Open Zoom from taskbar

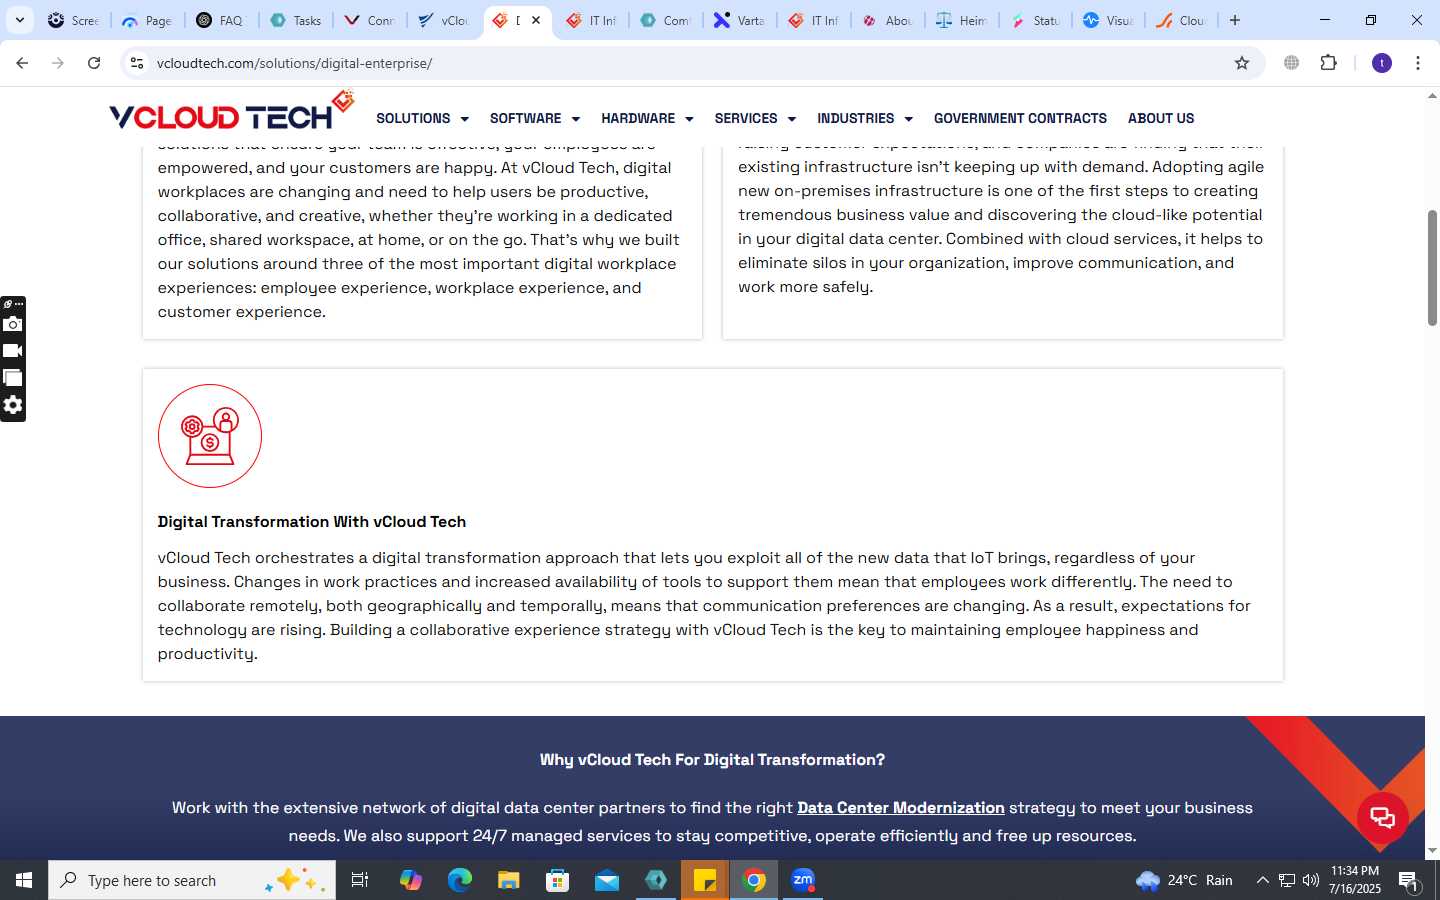803,880
